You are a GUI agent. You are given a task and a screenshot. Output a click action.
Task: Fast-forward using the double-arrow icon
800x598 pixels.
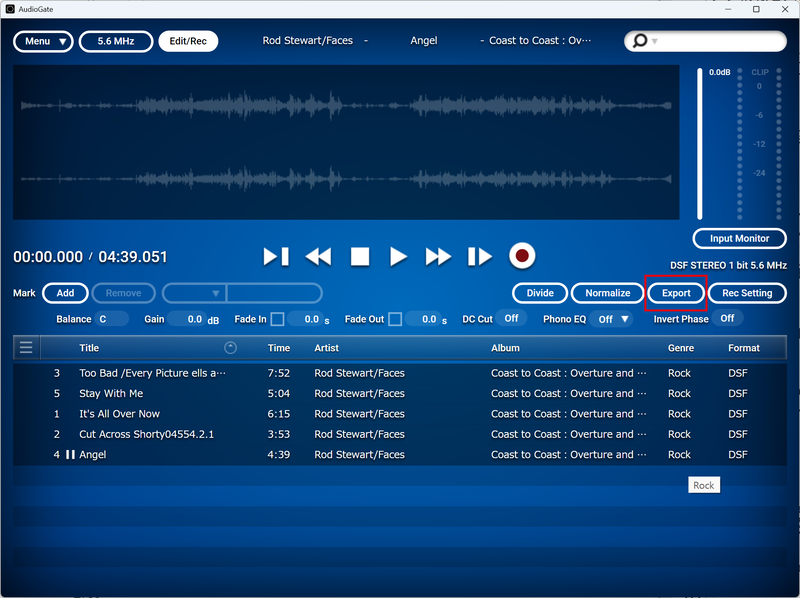click(438, 256)
